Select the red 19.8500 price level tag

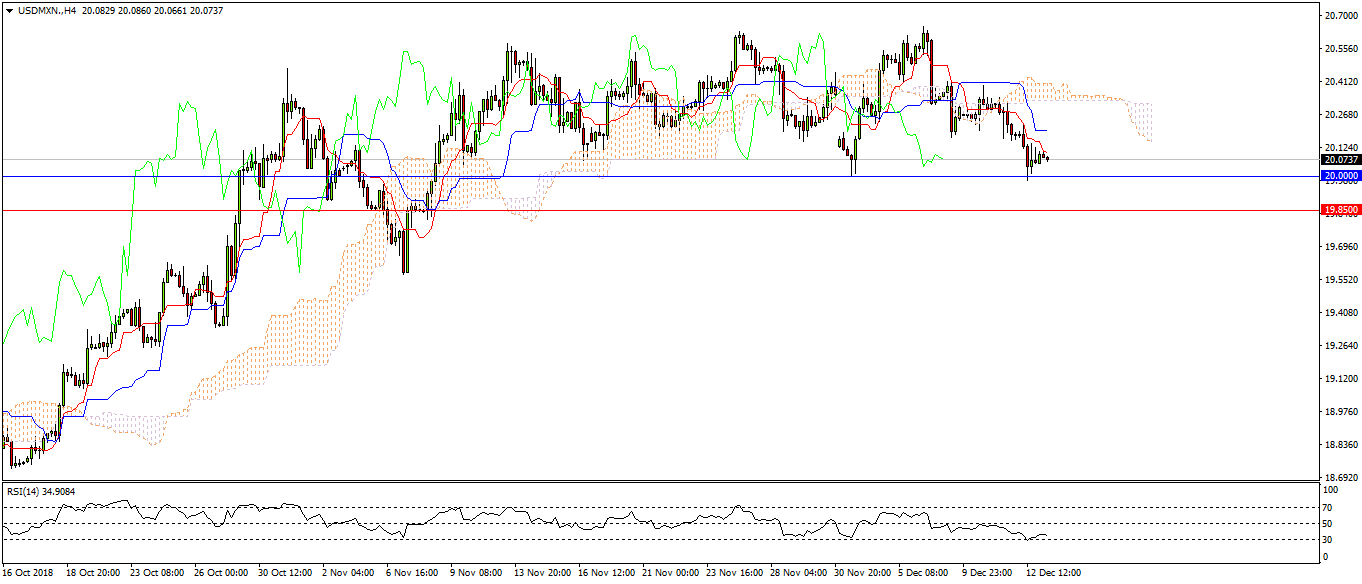(x=1340, y=211)
